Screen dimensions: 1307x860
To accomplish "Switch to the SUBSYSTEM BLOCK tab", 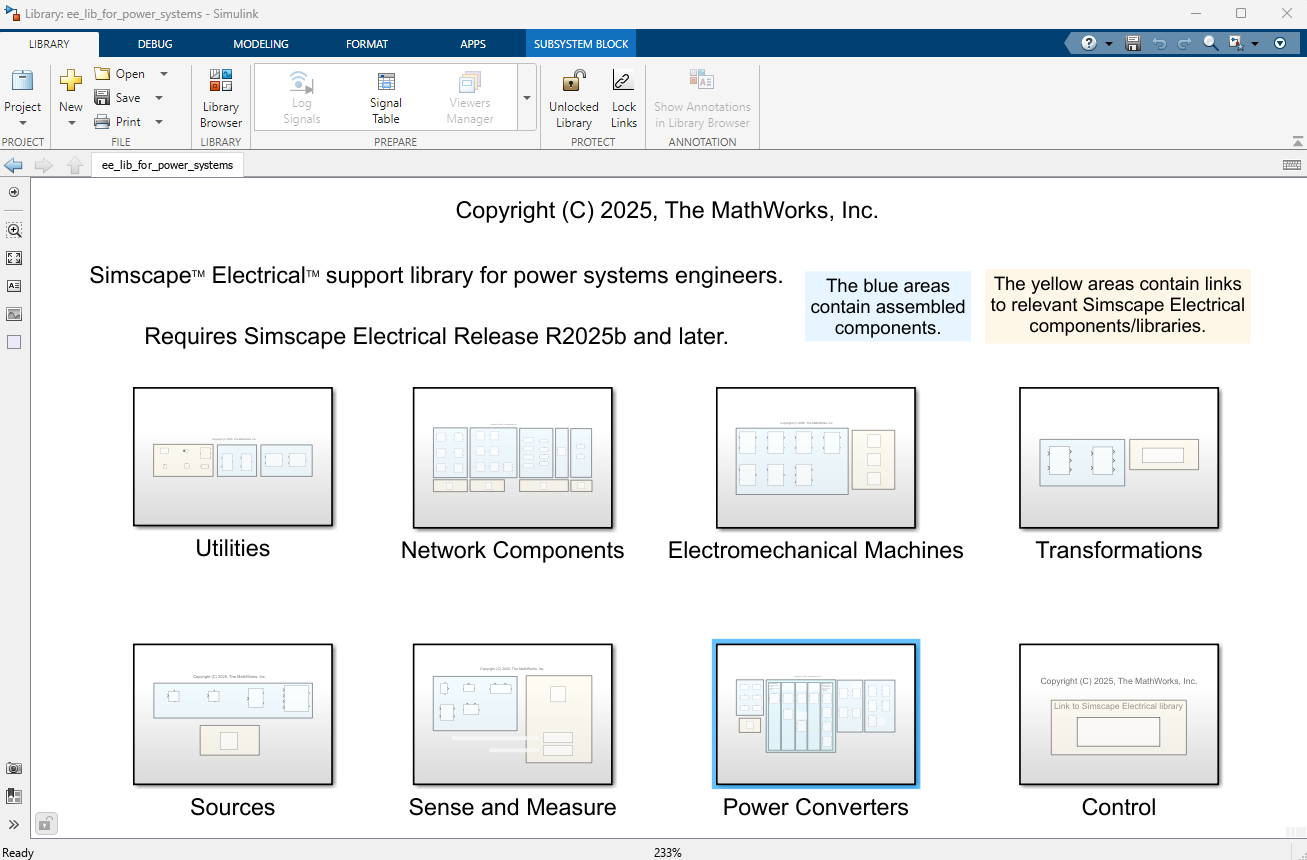I will point(581,44).
